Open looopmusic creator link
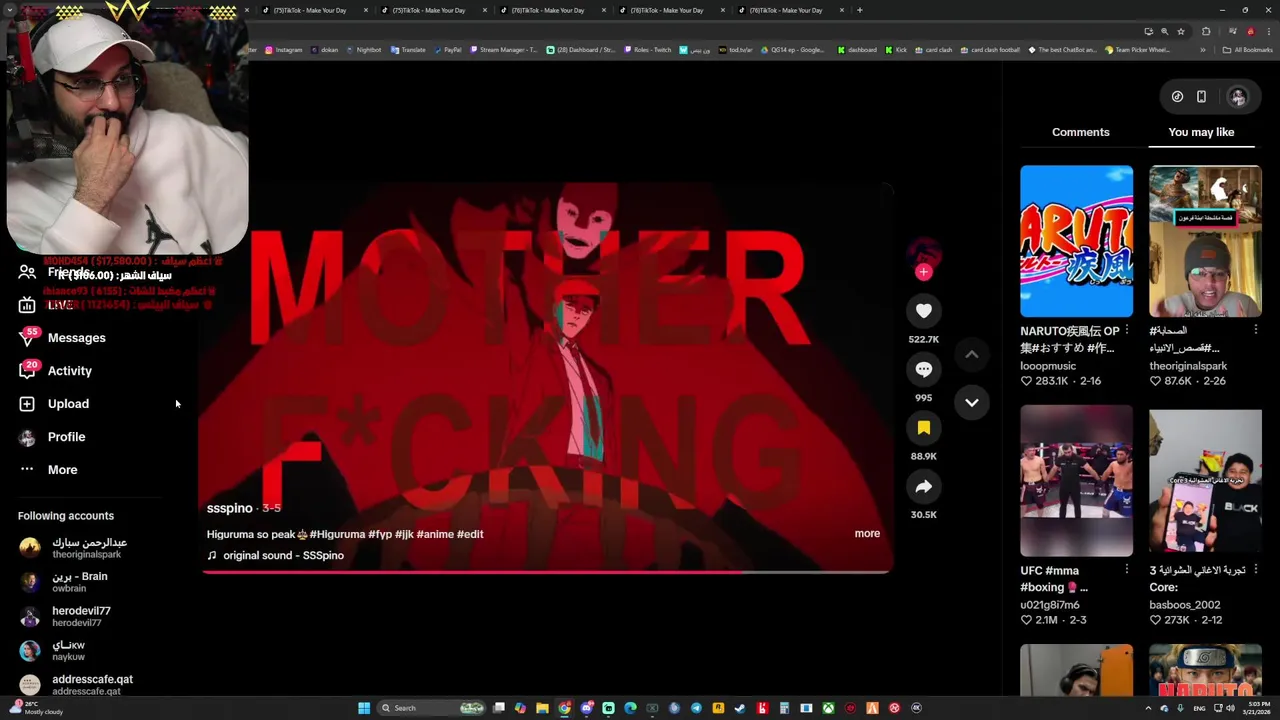 pos(1048,366)
